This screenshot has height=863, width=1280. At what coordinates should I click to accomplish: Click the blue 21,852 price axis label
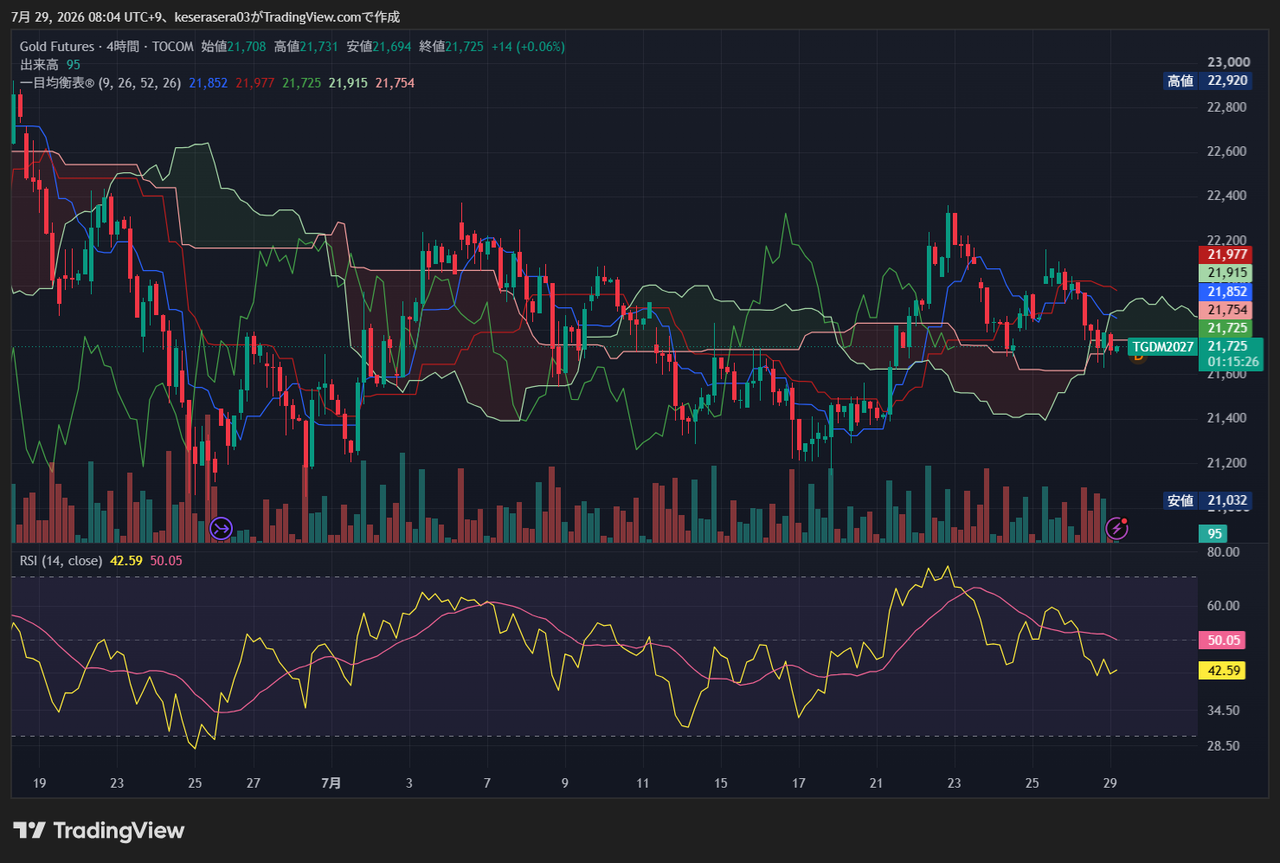1227,292
